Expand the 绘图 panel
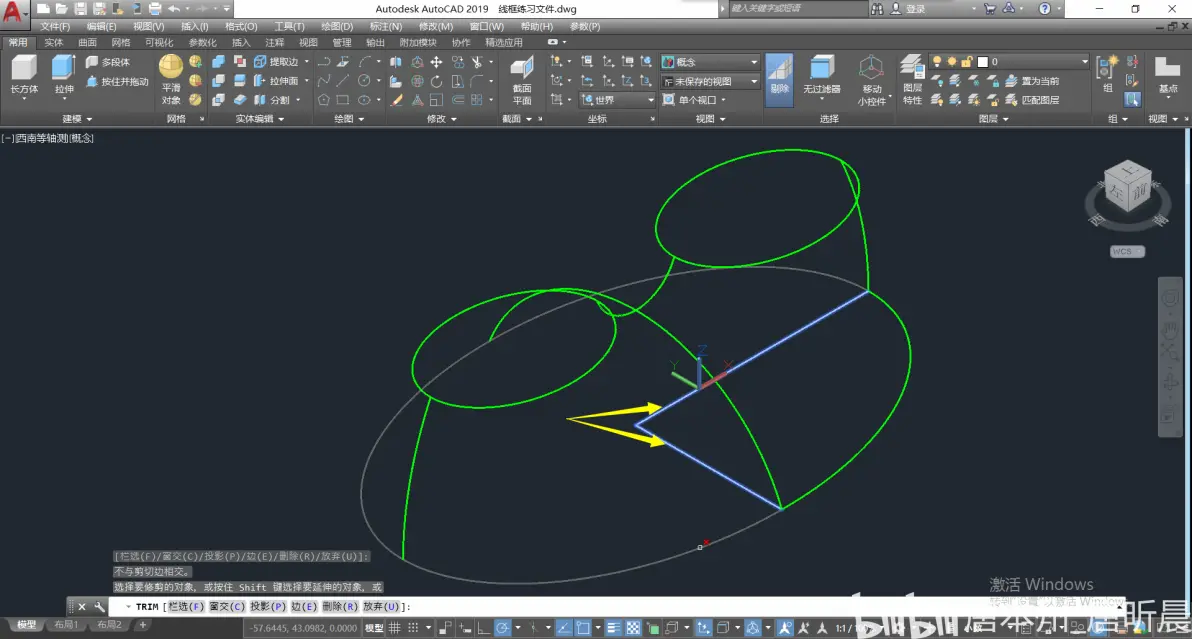This screenshot has width=1192, height=639. (349, 119)
